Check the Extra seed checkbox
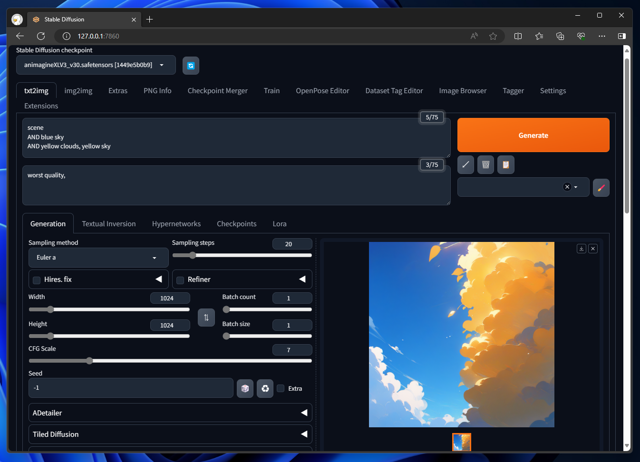This screenshot has width=640, height=462. [x=280, y=388]
